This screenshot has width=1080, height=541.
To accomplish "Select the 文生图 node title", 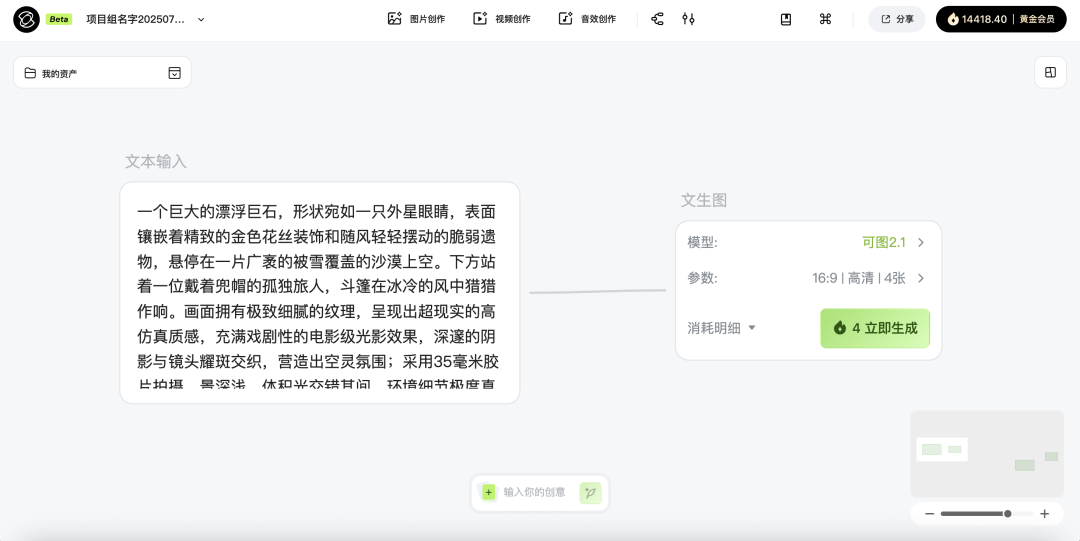I will pos(704,200).
